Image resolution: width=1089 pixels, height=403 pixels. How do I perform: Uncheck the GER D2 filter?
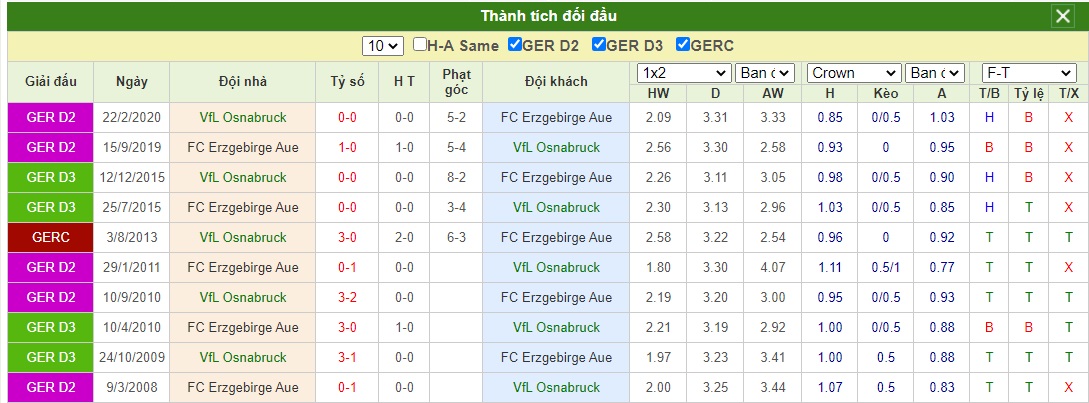(x=515, y=44)
